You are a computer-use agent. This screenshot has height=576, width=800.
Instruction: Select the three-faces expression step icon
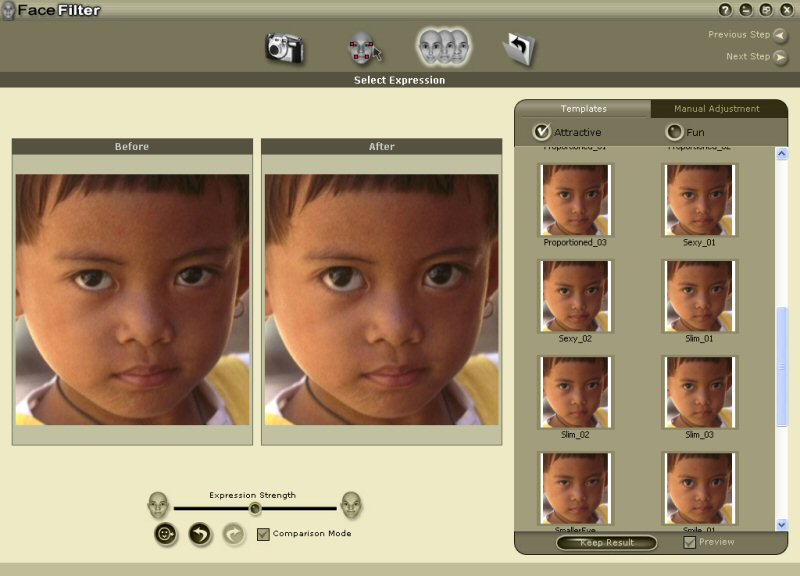(444, 46)
